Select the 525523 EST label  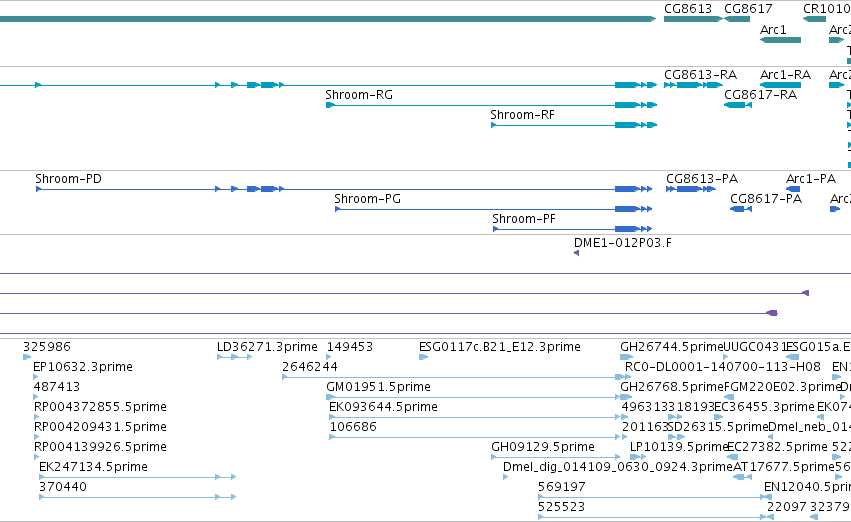tap(562, 507)
